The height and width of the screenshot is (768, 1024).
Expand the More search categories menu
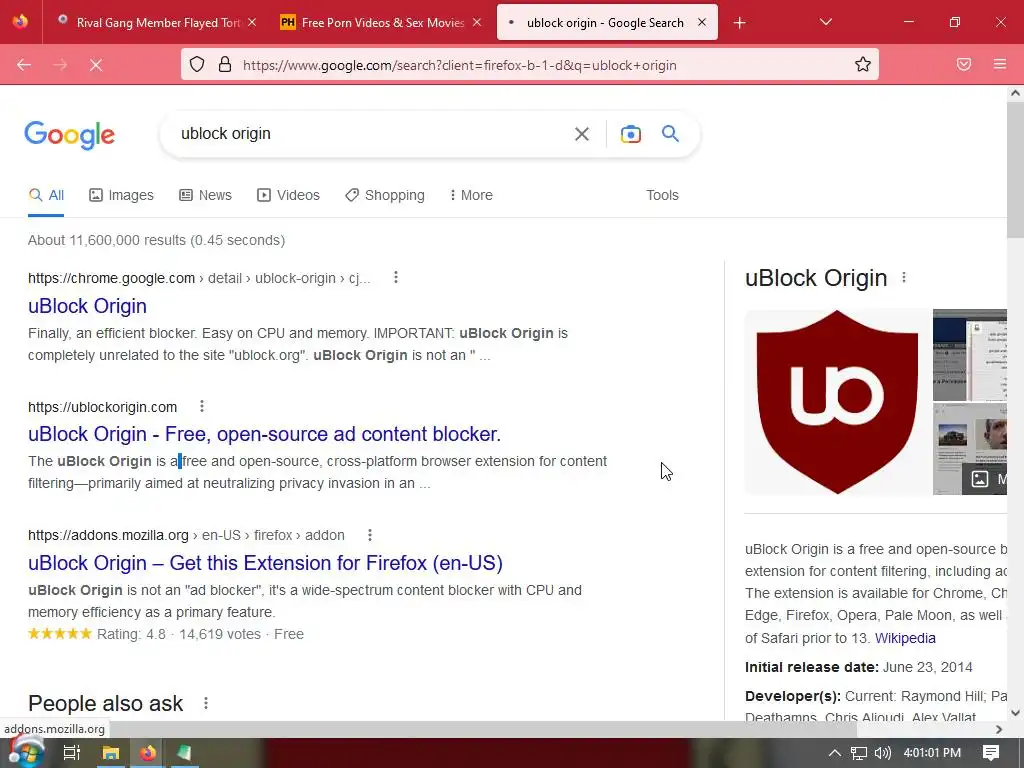pyautogui.click(x=472, y=195)
